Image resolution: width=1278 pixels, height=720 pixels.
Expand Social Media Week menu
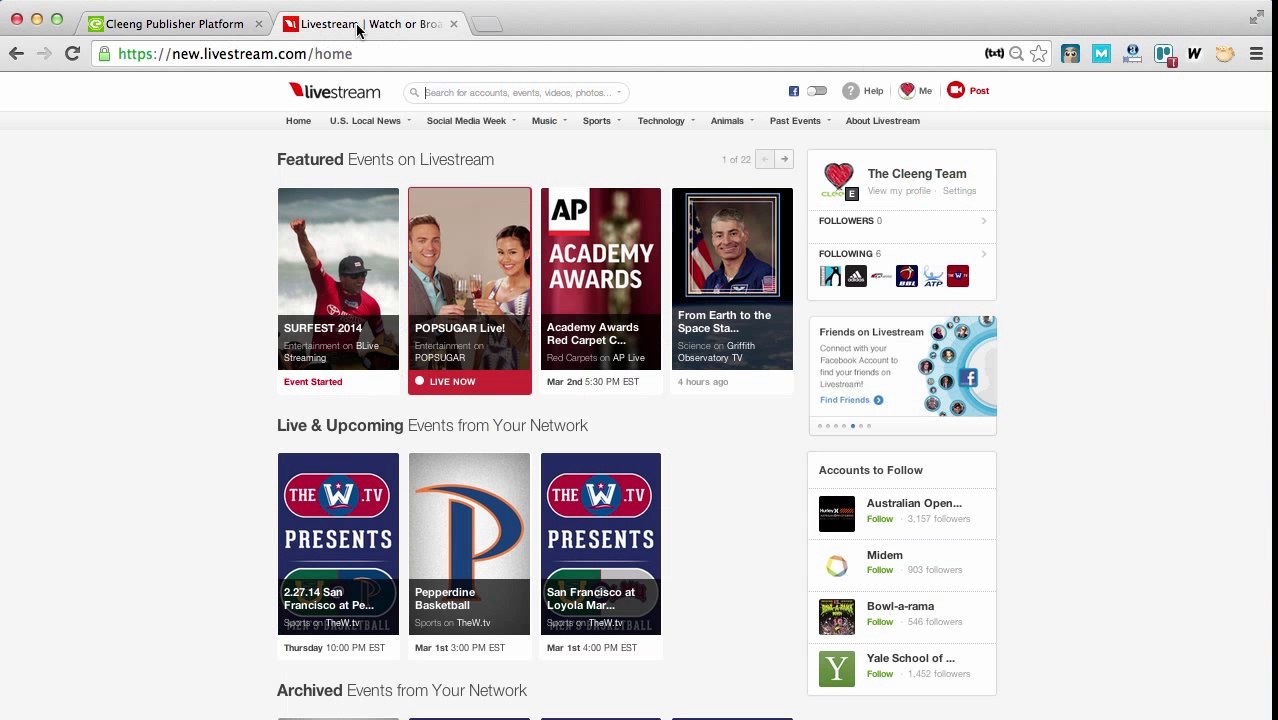pos(471,121)
